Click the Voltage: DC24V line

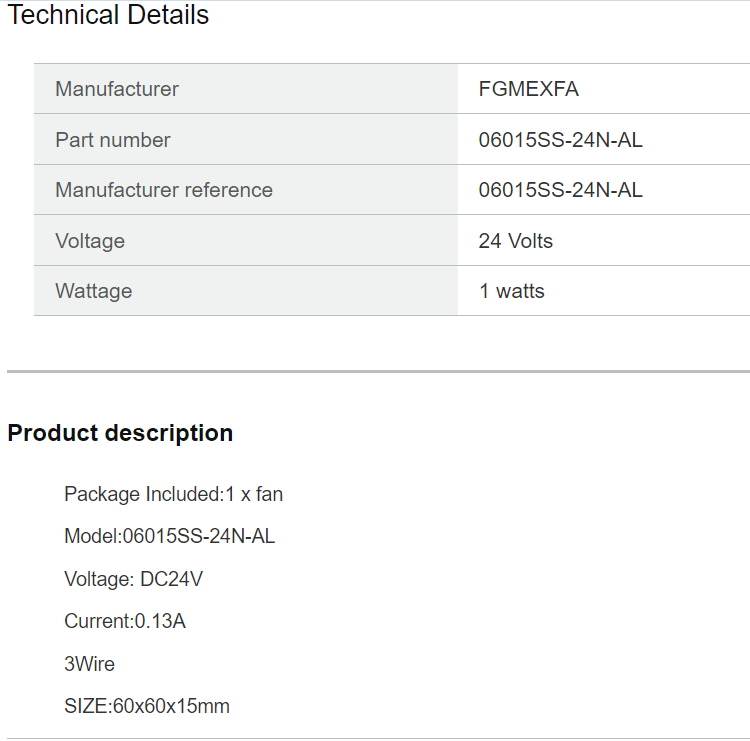pos(133,579)
